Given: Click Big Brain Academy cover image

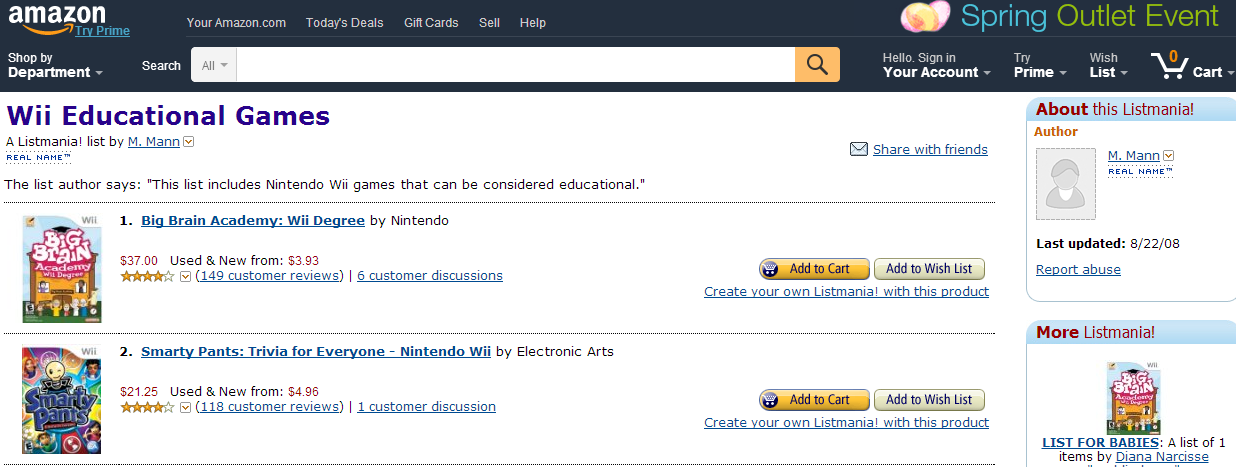Looking at the screenshot, I should 62,268.
